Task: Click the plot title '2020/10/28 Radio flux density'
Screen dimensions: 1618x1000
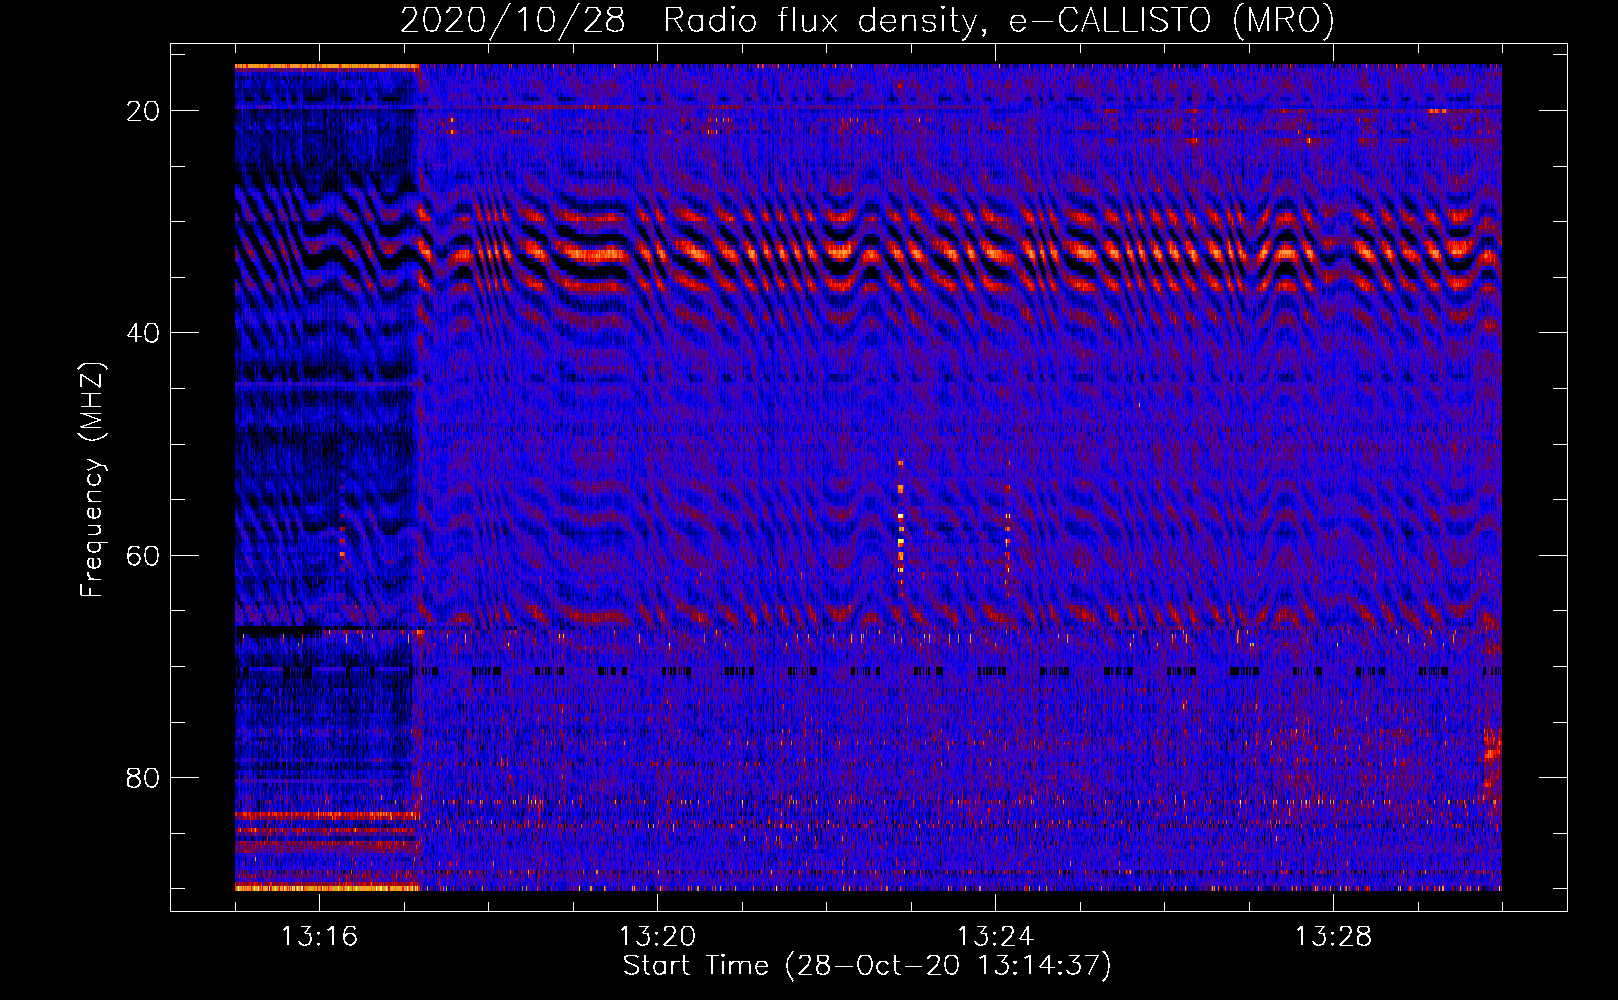Action: pos(867,20)
